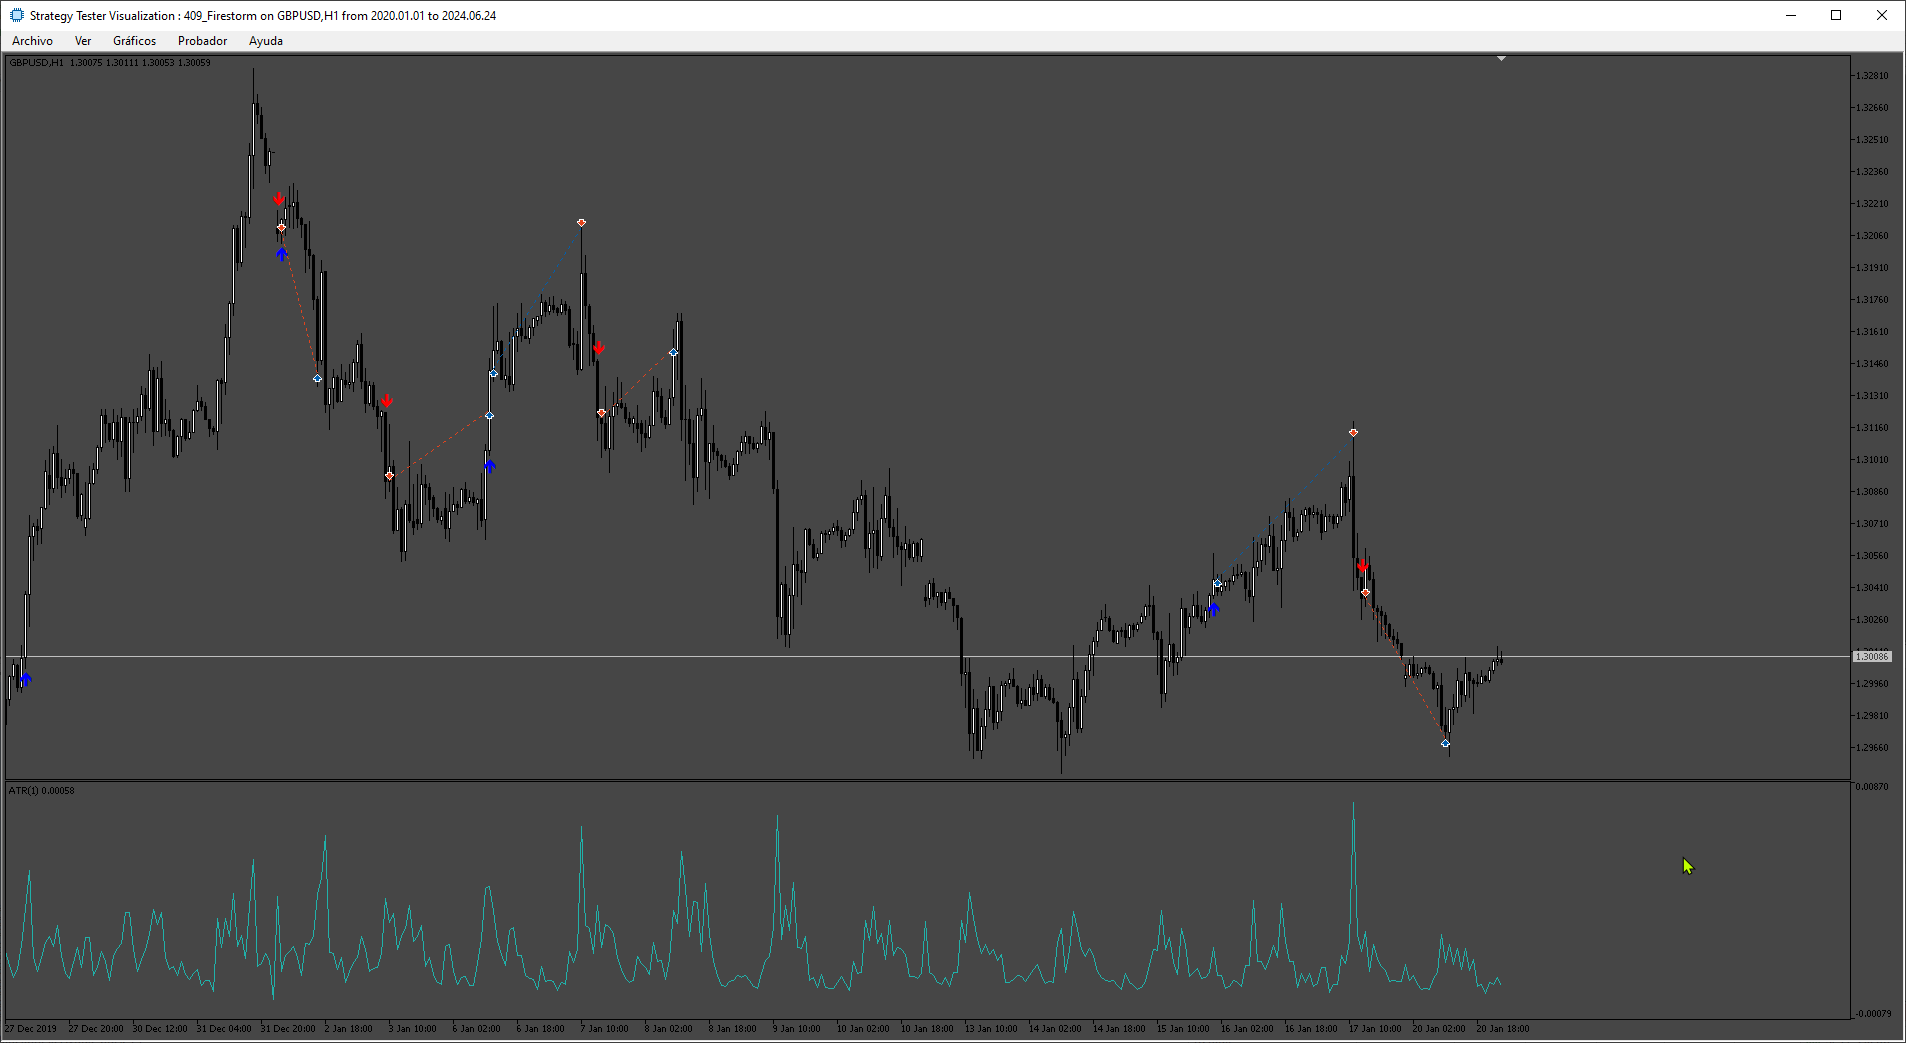Click the ATR(1) 0.00058 indicator label
This screenshot has width=1906, height=1043.
(x=42, y=790)
